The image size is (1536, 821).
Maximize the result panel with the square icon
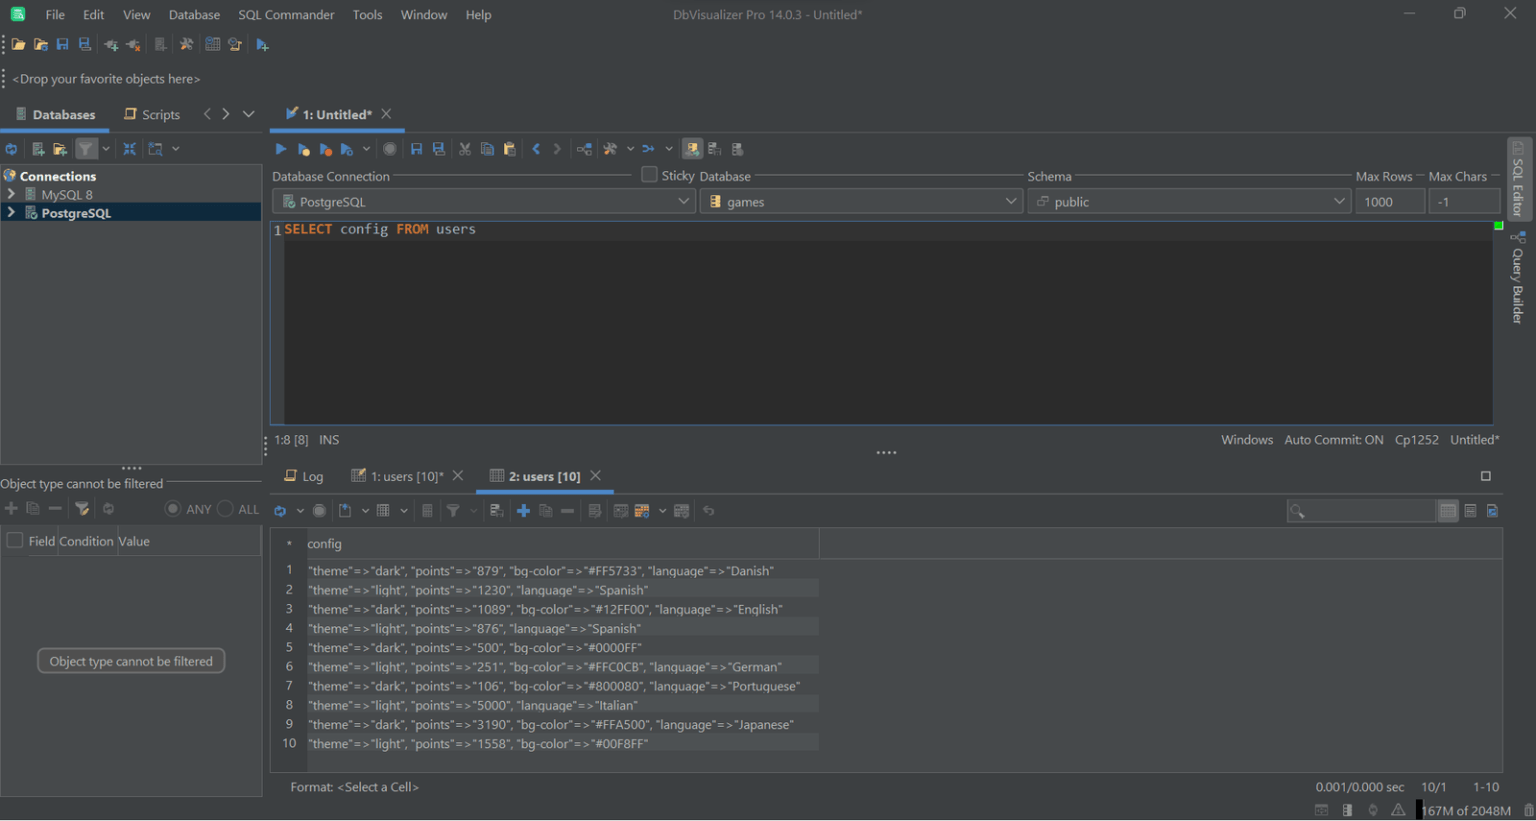pyautogui.click(x=1486, y=476)
